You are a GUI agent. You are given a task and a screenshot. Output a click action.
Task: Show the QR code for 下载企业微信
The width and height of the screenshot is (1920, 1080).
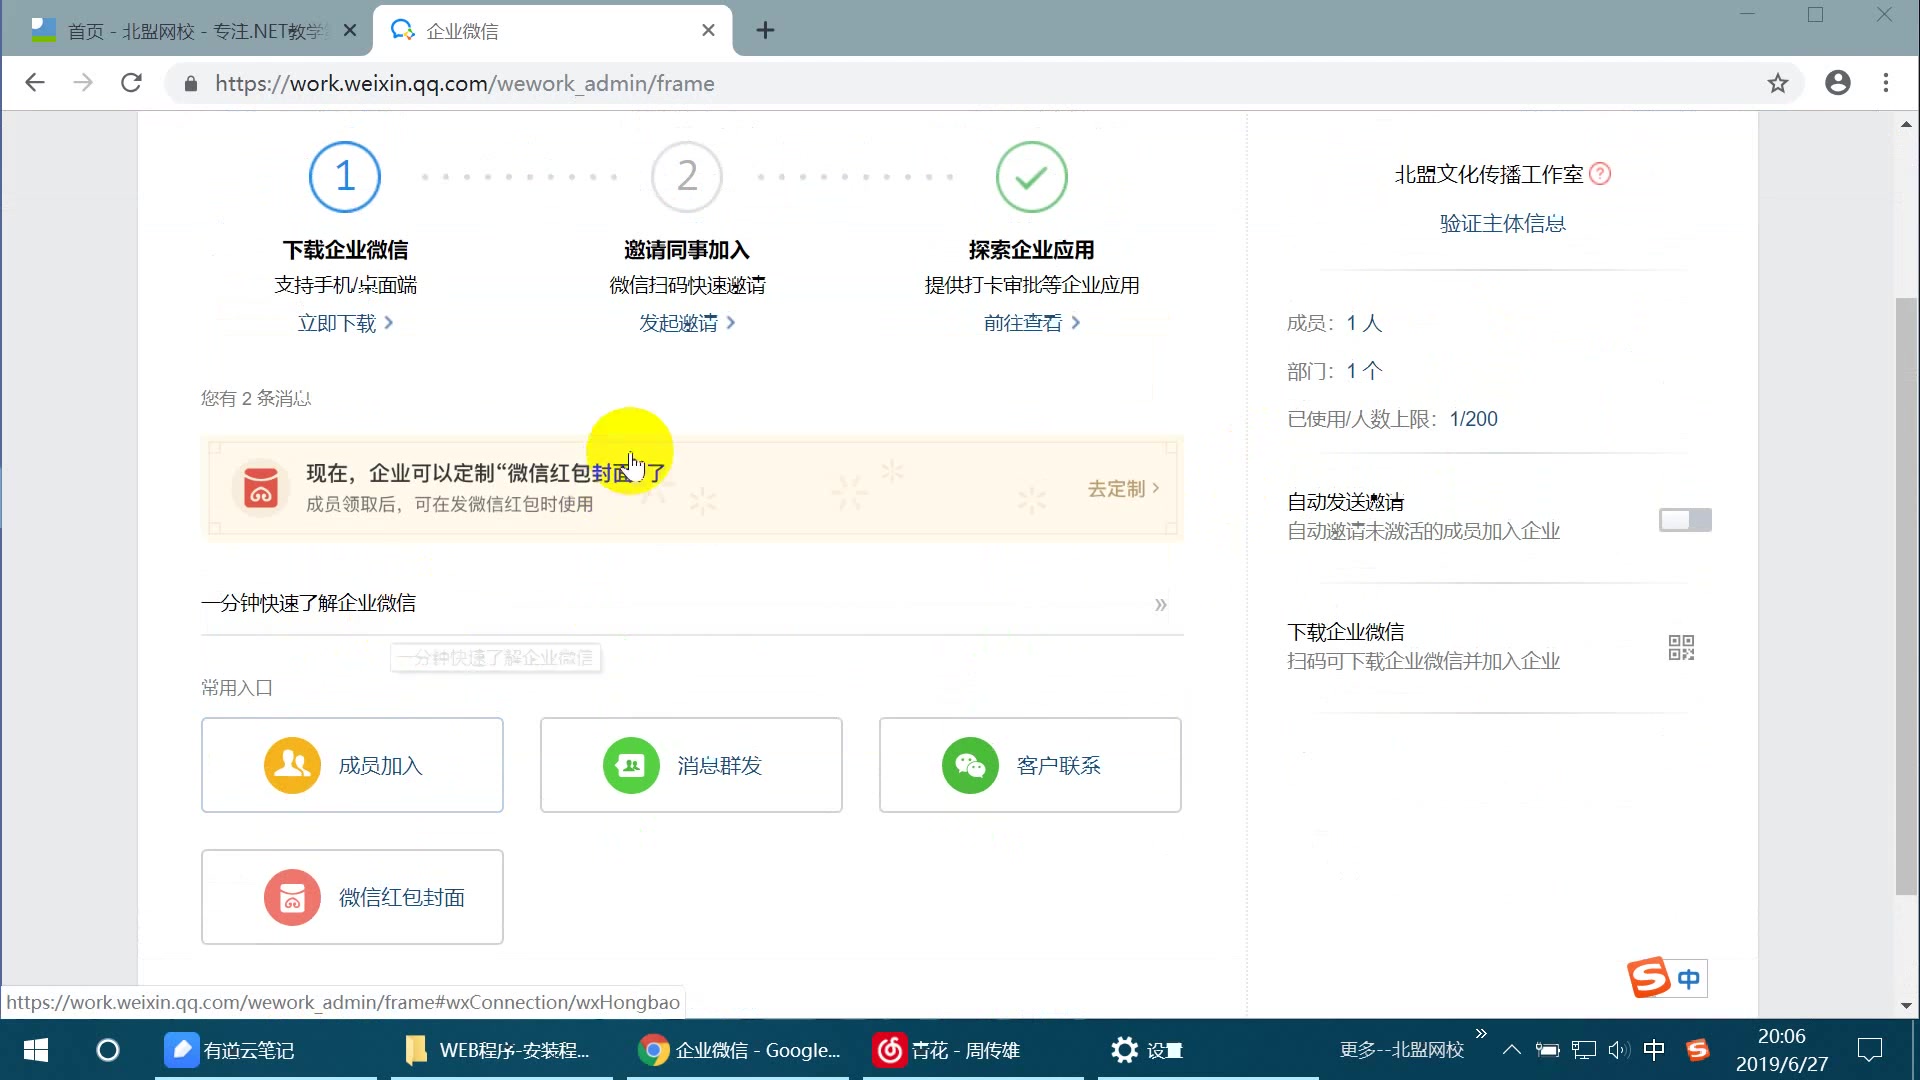click(1681, 647)
